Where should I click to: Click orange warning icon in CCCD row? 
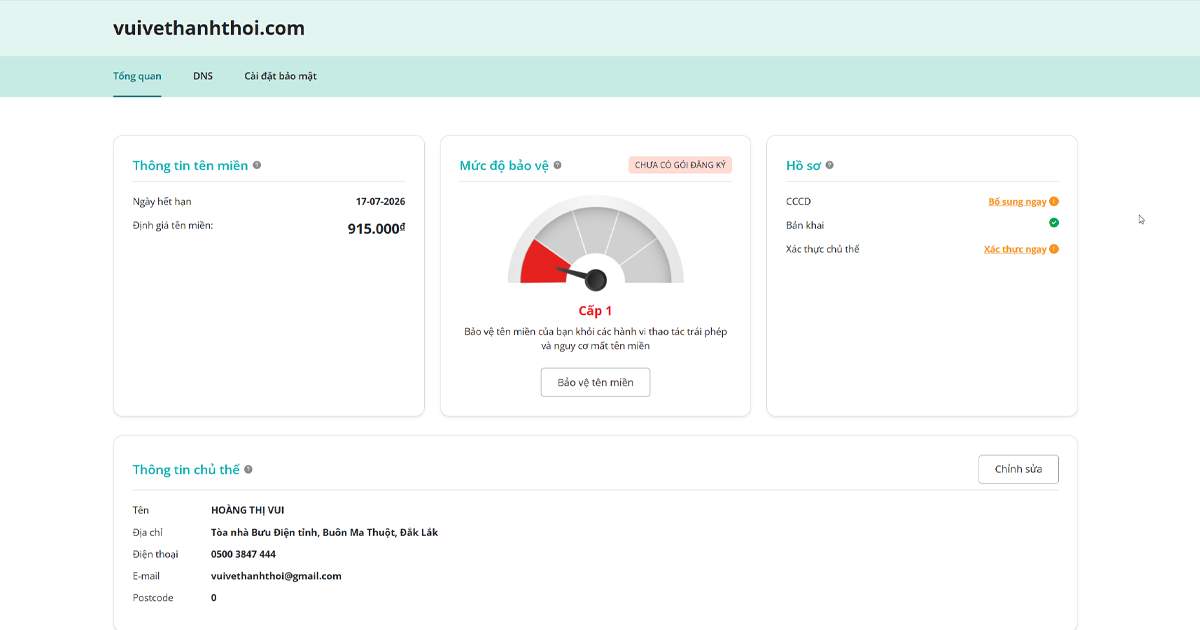pyautogui.click(x=1054, y=202)
